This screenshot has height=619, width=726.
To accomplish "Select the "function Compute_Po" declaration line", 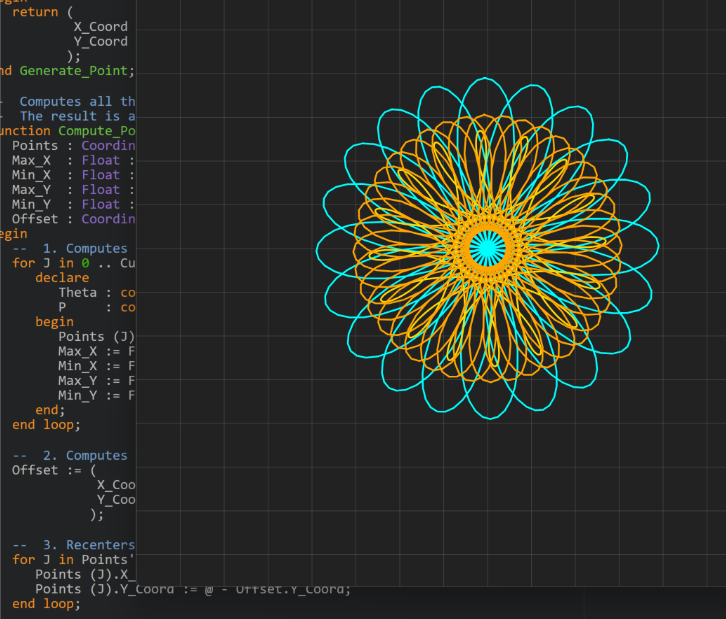I will click(67, 131).
